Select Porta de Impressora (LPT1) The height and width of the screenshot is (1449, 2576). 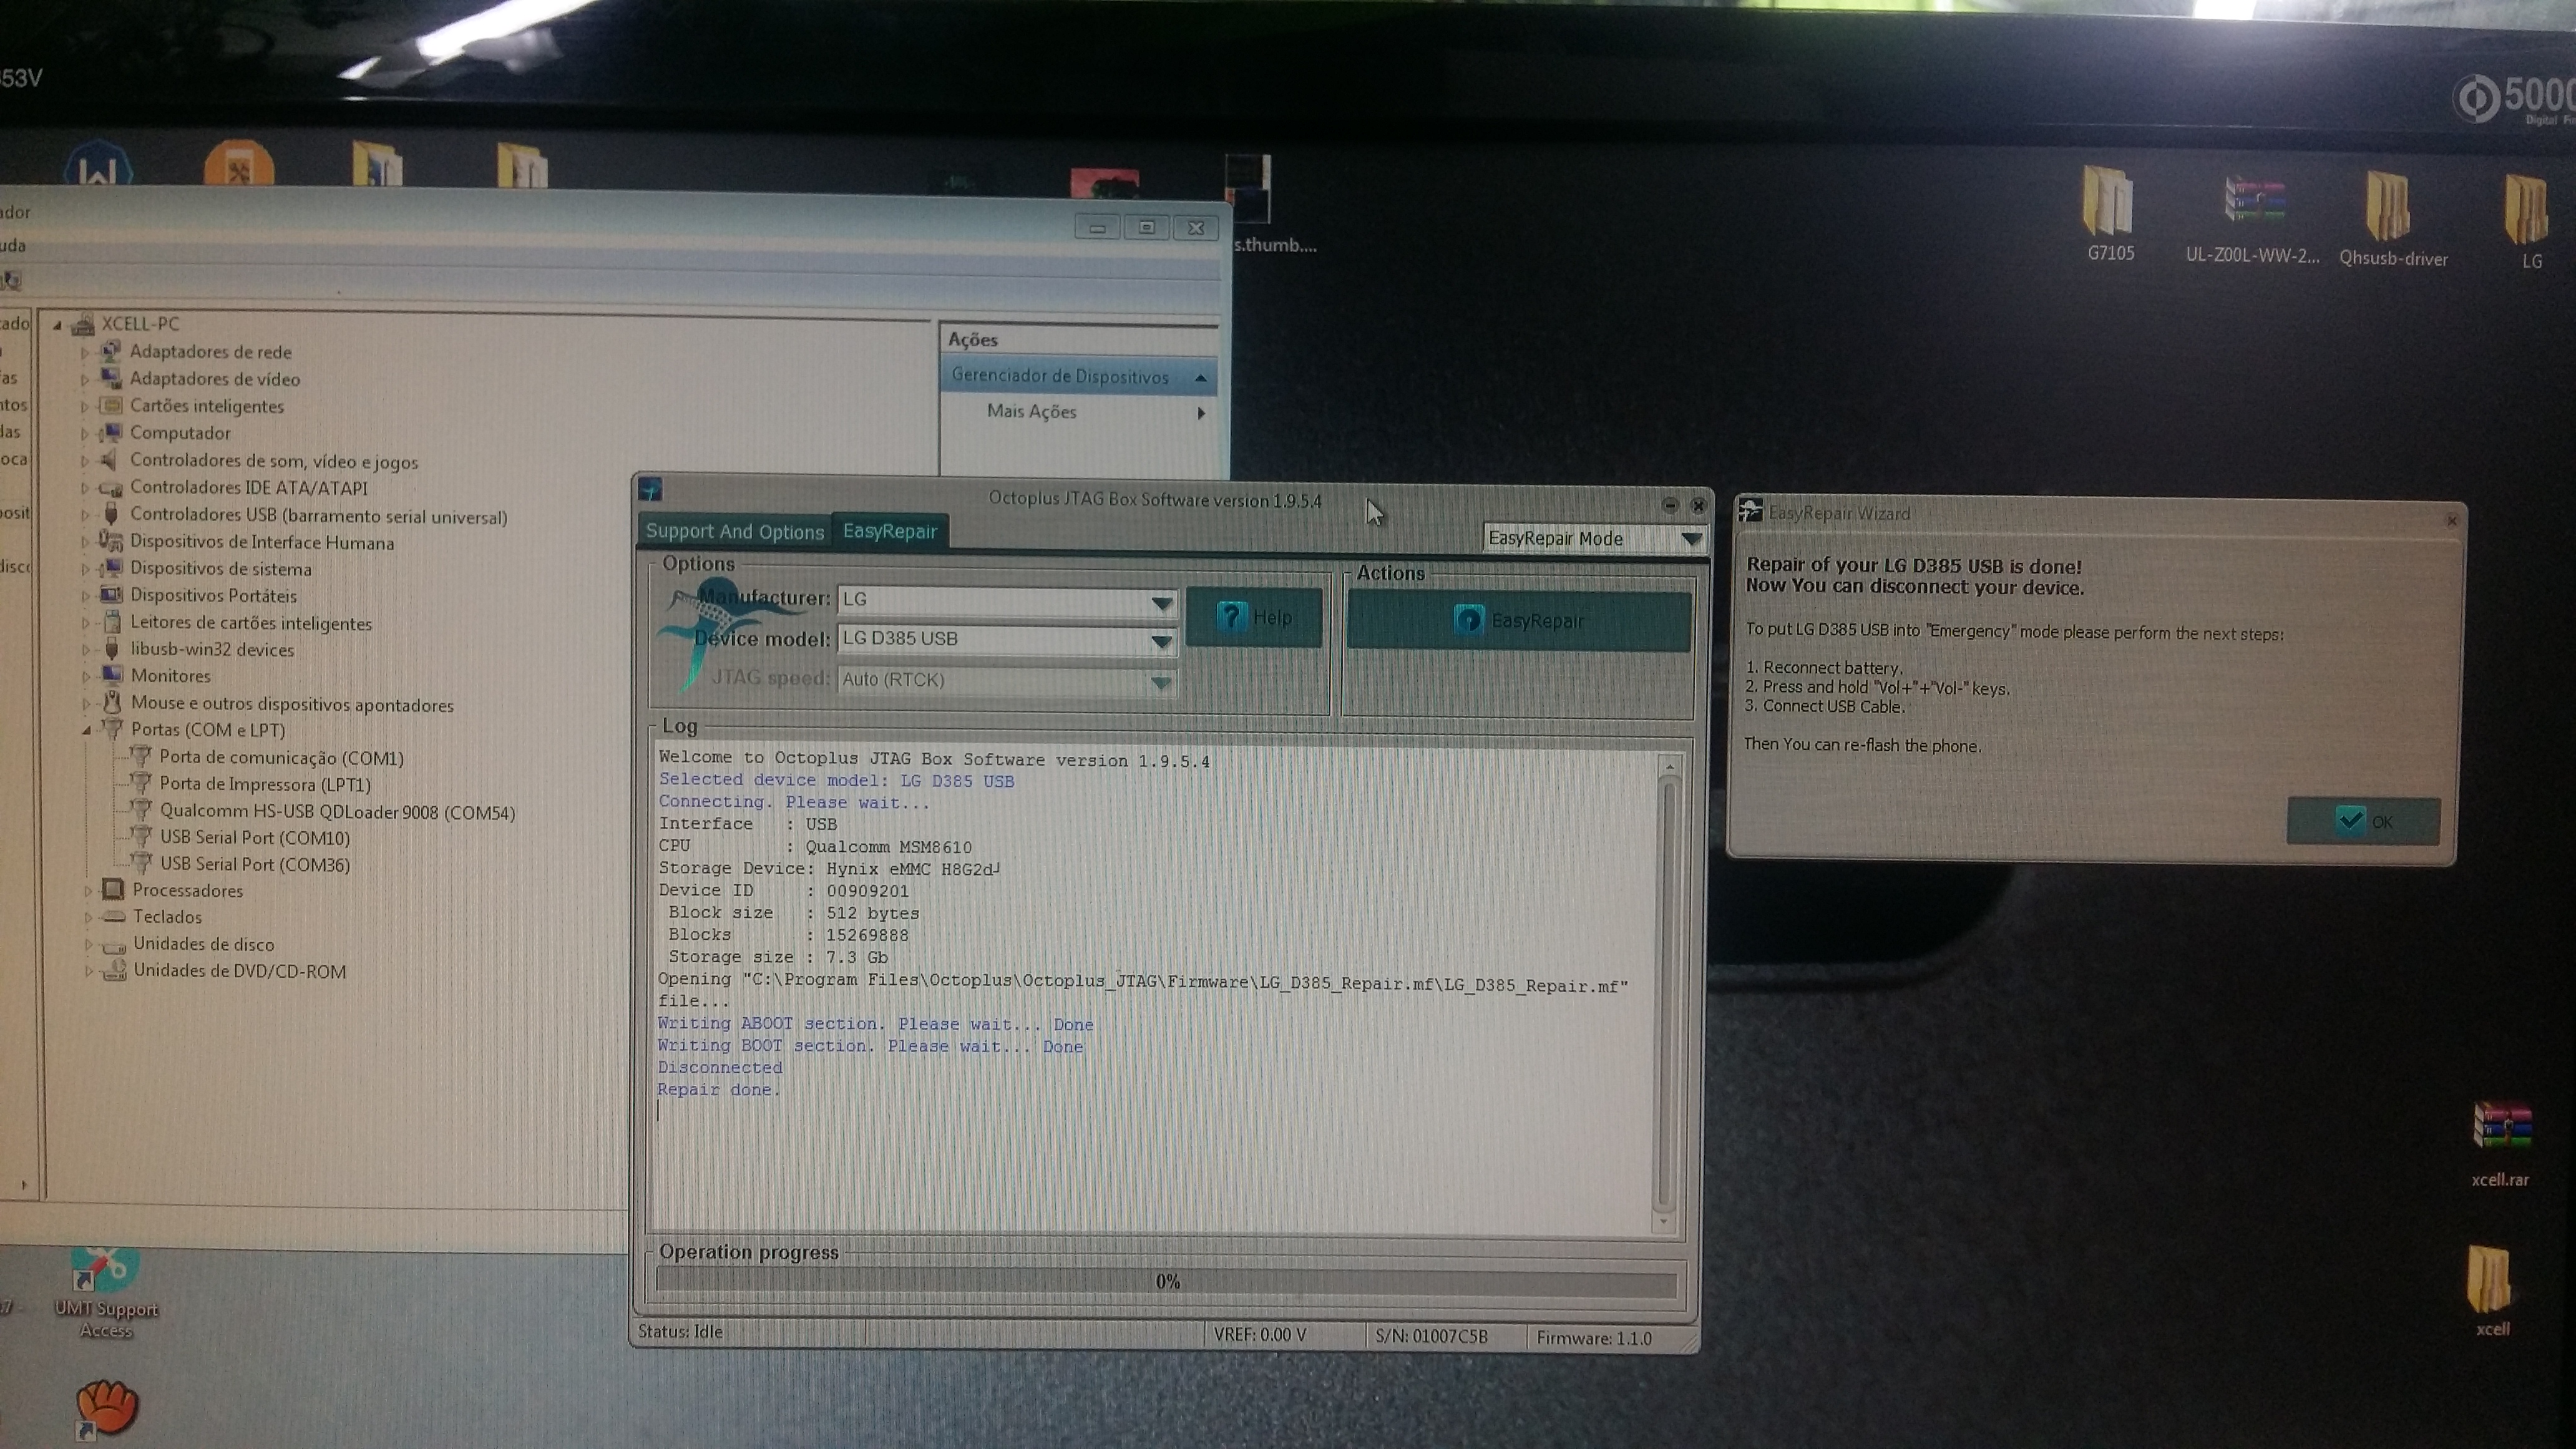[265, 784]
